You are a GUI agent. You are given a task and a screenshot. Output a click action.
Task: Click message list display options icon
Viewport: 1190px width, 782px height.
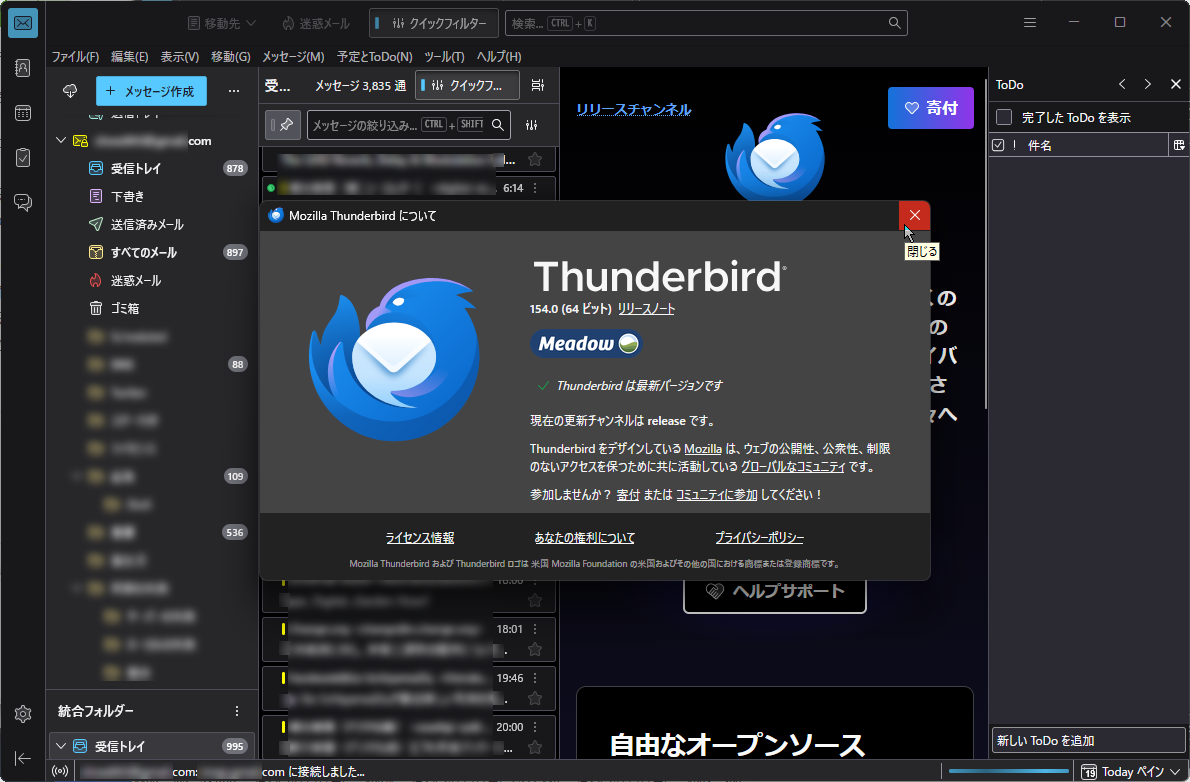coord(537,85)
